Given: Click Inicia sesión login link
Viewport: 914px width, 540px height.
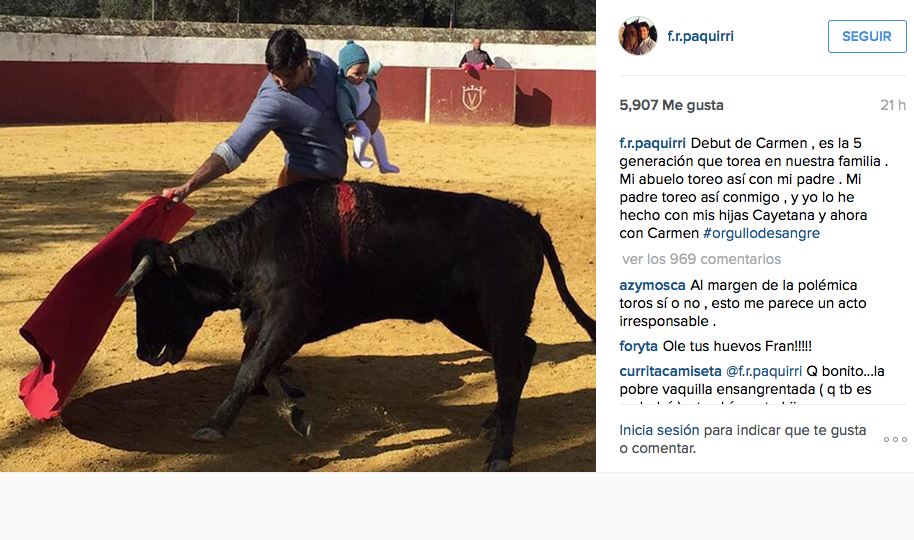Looking at the screenshot, I should [659, 430].
